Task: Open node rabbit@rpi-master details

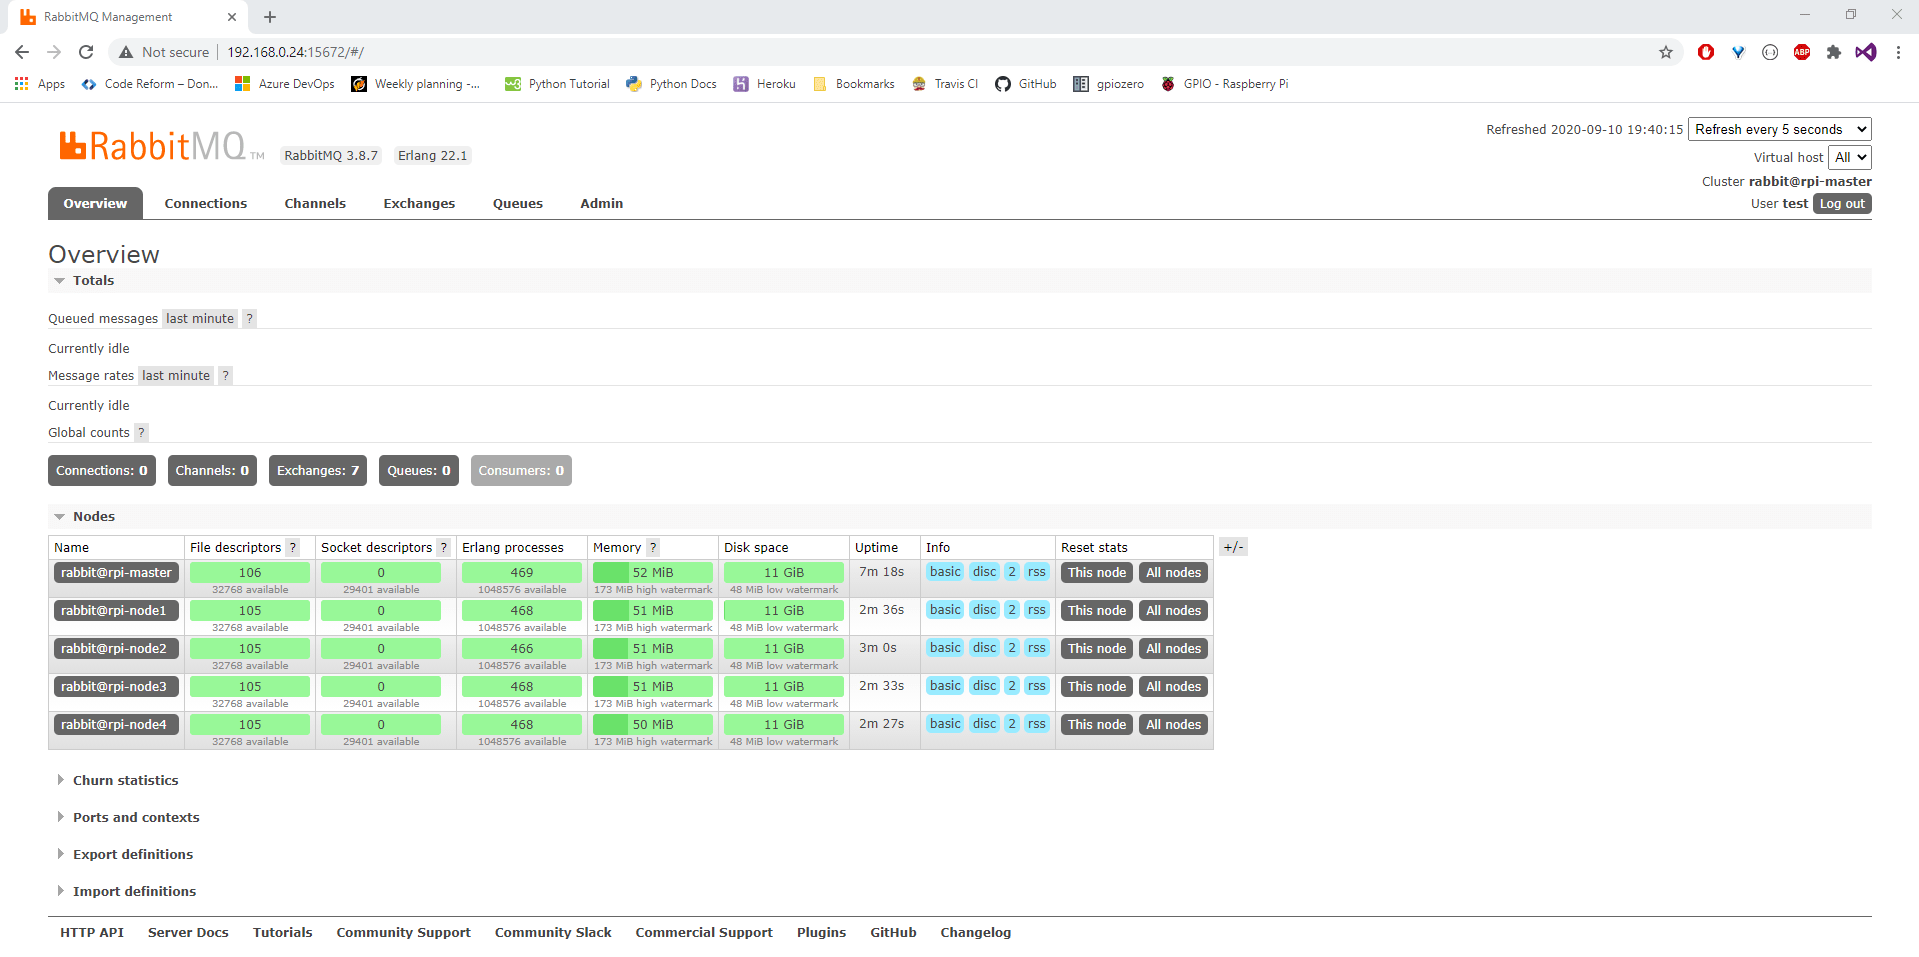Action: tap(116, 573)
